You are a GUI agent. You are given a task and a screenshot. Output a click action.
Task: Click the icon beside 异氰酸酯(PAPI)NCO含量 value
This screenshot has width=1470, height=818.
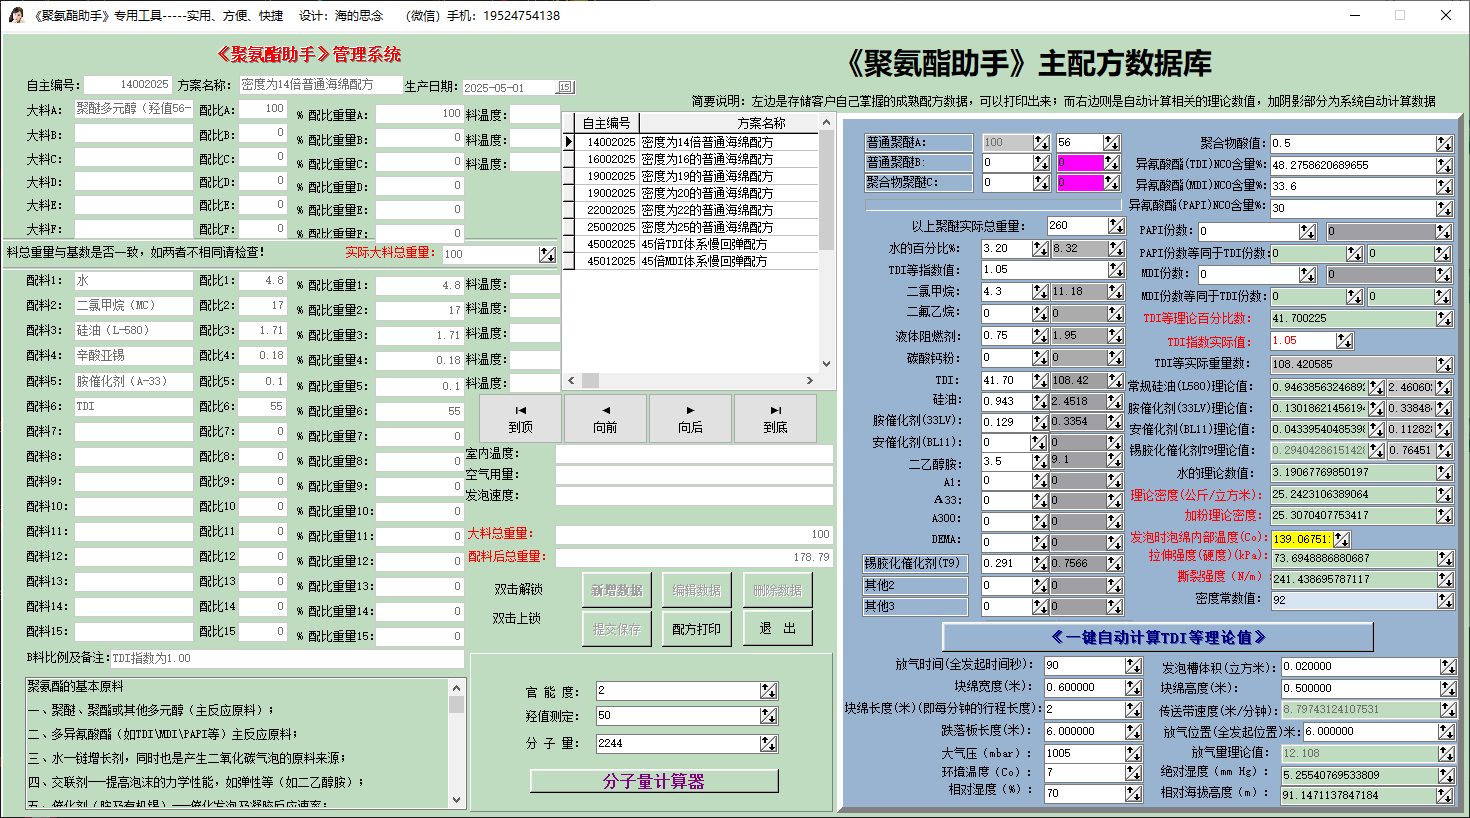point(1444,208)
